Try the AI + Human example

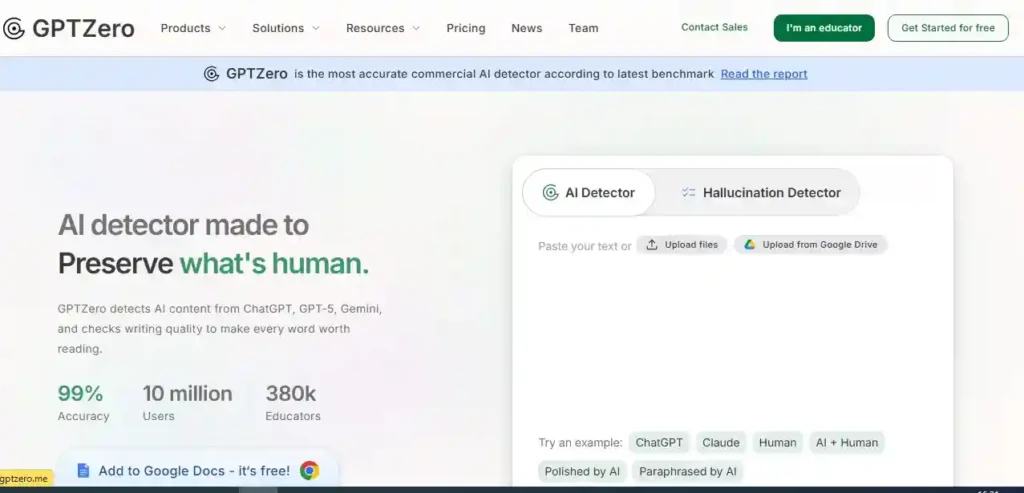pyautogui.click(x=847, y=443)
